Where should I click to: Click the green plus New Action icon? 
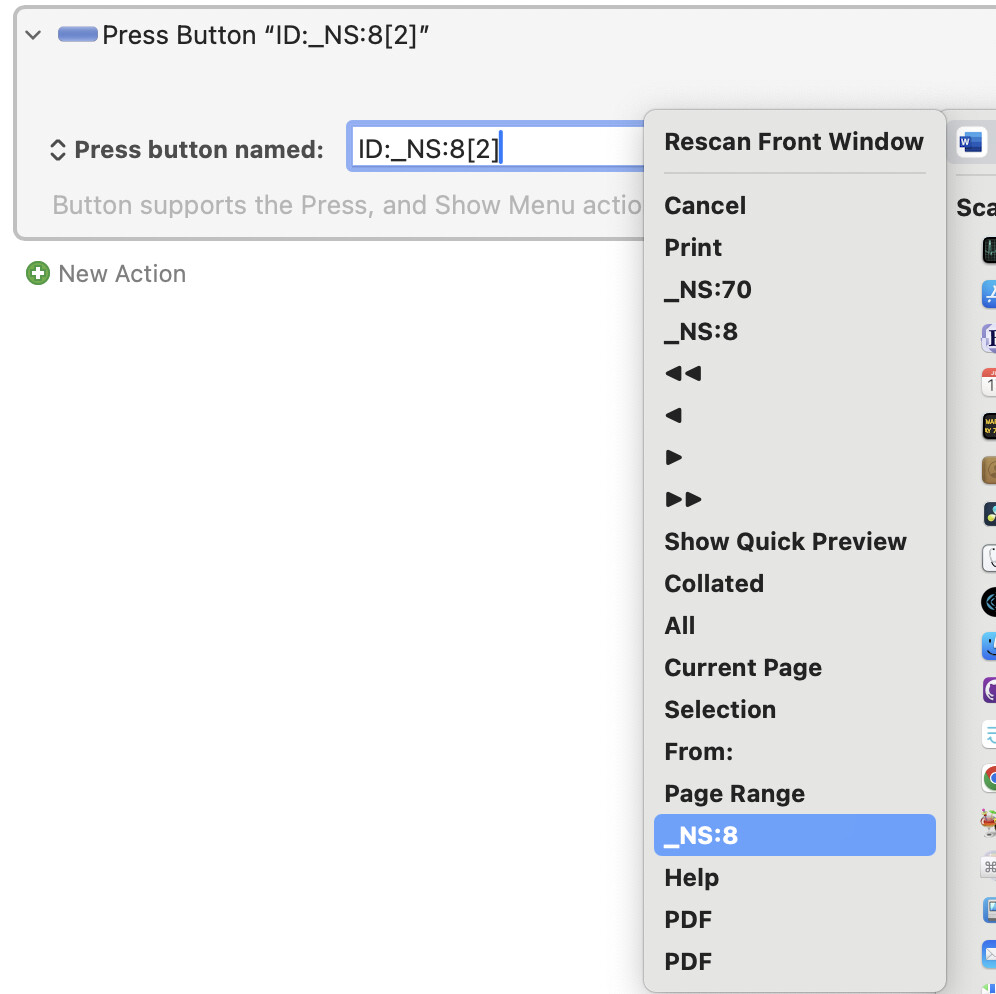tap(38, 274)
